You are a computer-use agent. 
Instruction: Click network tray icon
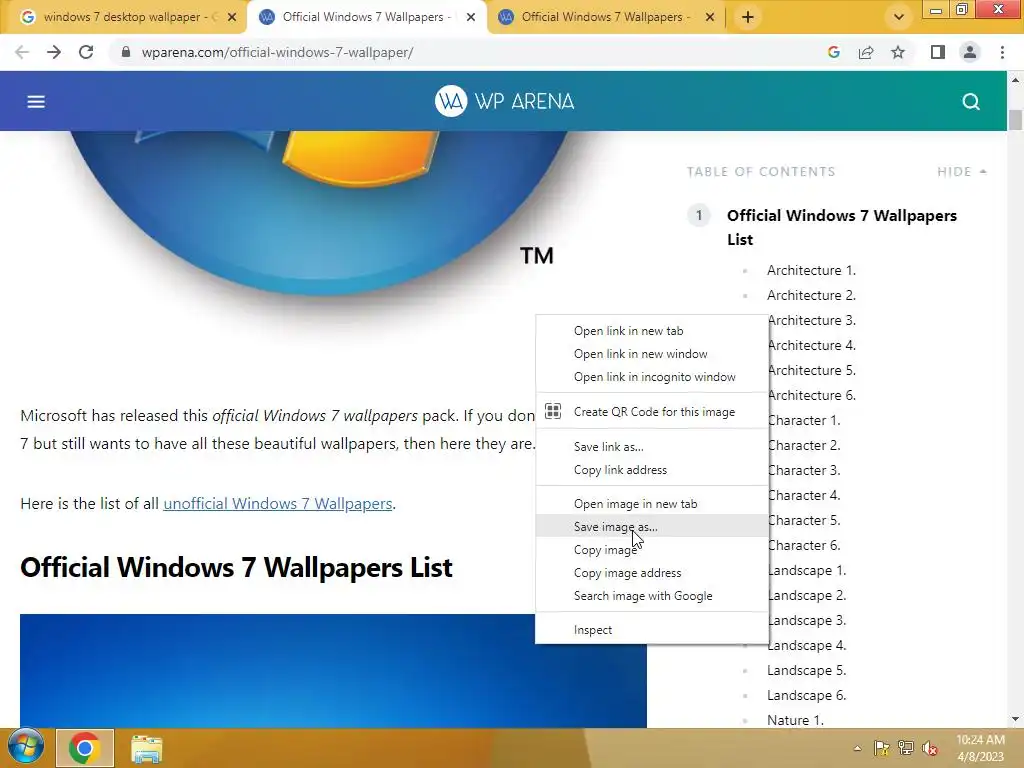pos(906,748)
